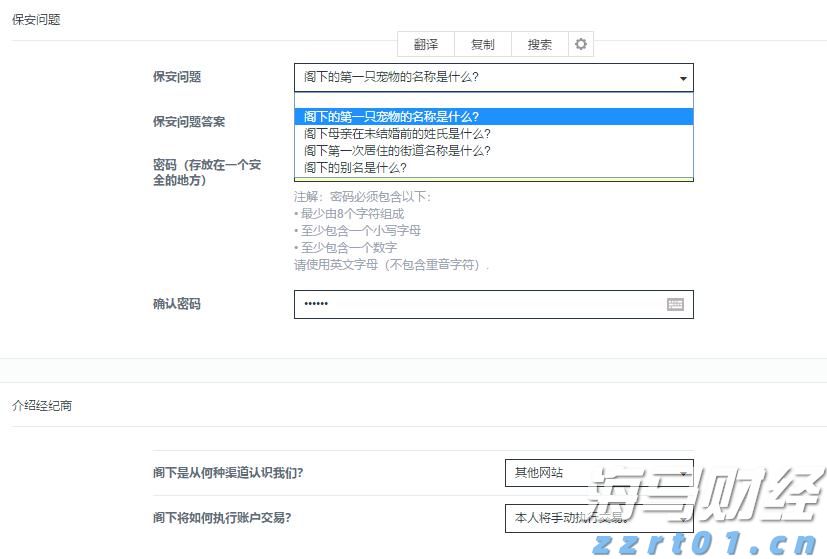Click the 介绍经纪商 section heading
This screenshot has width=827, height=559.
click(x=42, y=406)
